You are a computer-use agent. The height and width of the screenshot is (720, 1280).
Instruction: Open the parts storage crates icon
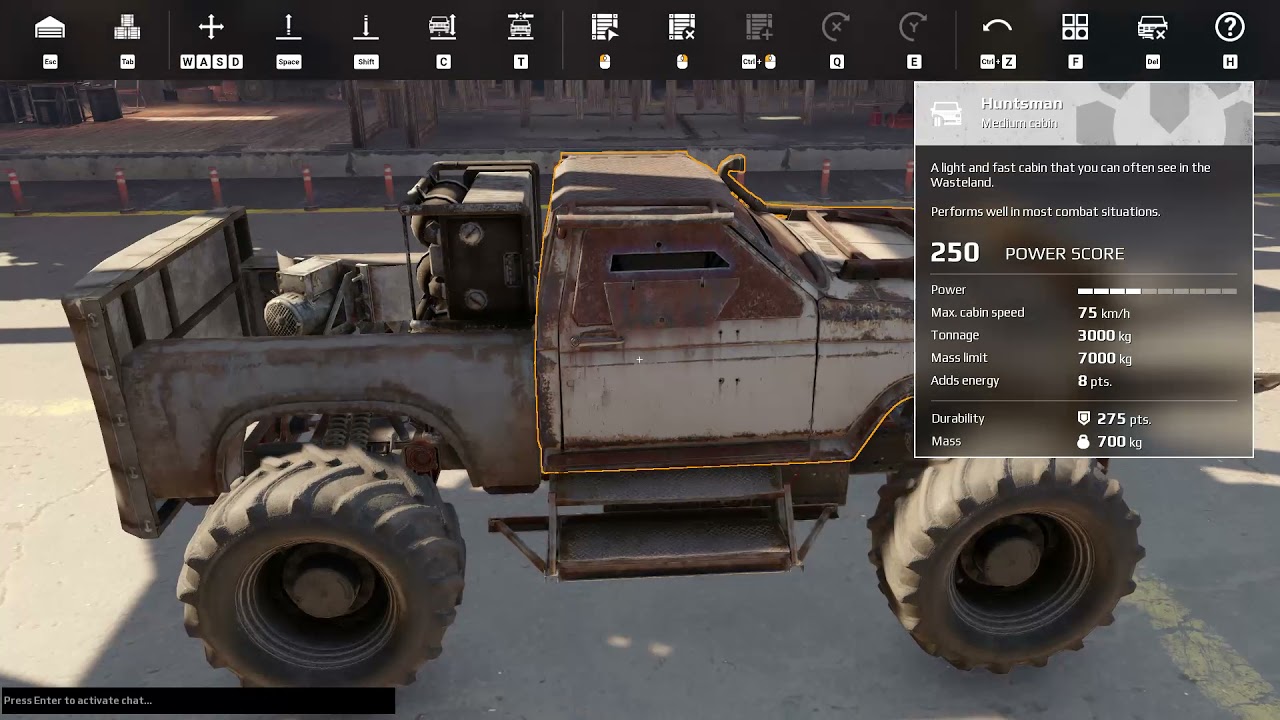tap(127, 28)
